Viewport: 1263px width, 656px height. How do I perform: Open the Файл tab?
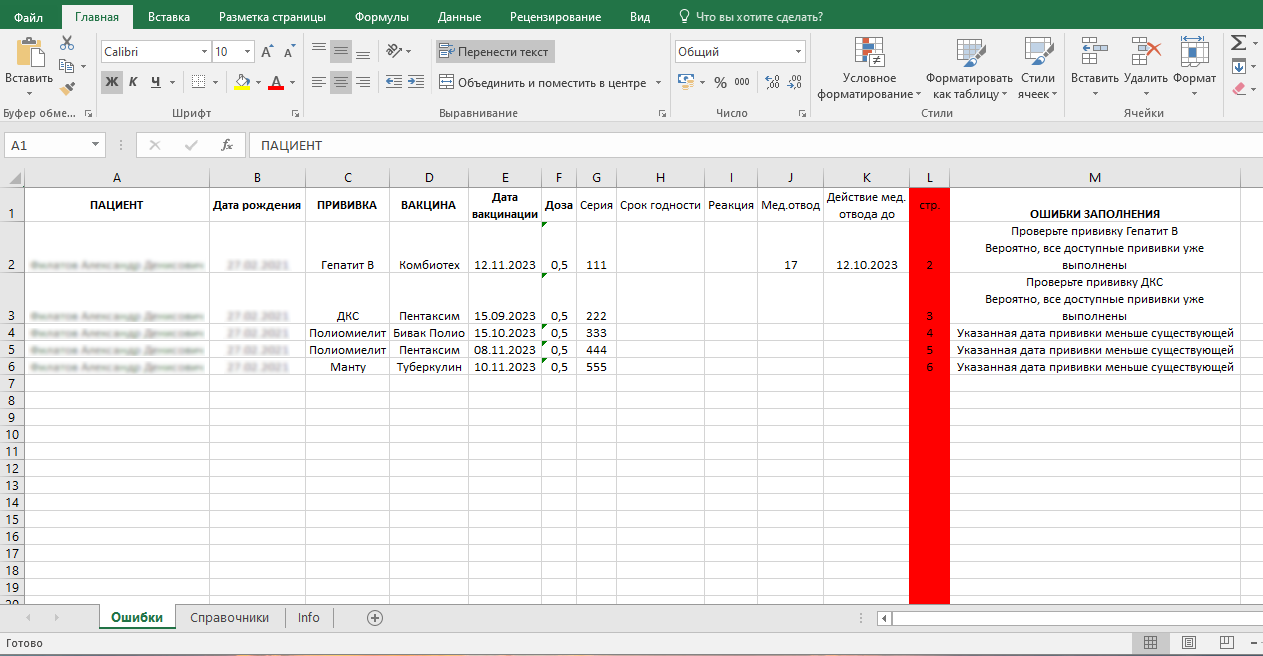[28, 17]
